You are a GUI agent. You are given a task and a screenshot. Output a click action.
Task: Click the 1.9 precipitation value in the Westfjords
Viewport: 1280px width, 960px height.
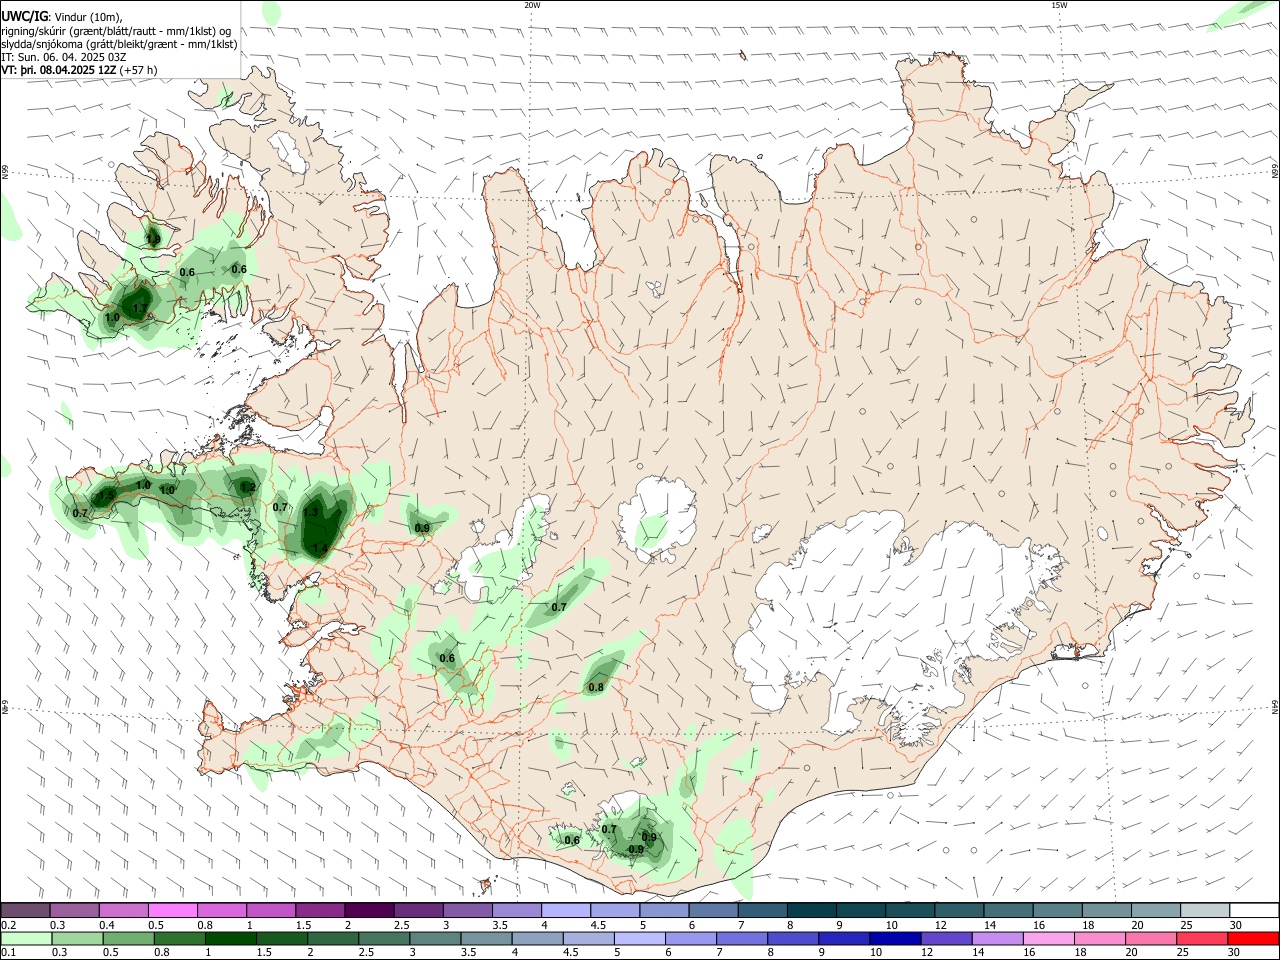pos(153,239)
